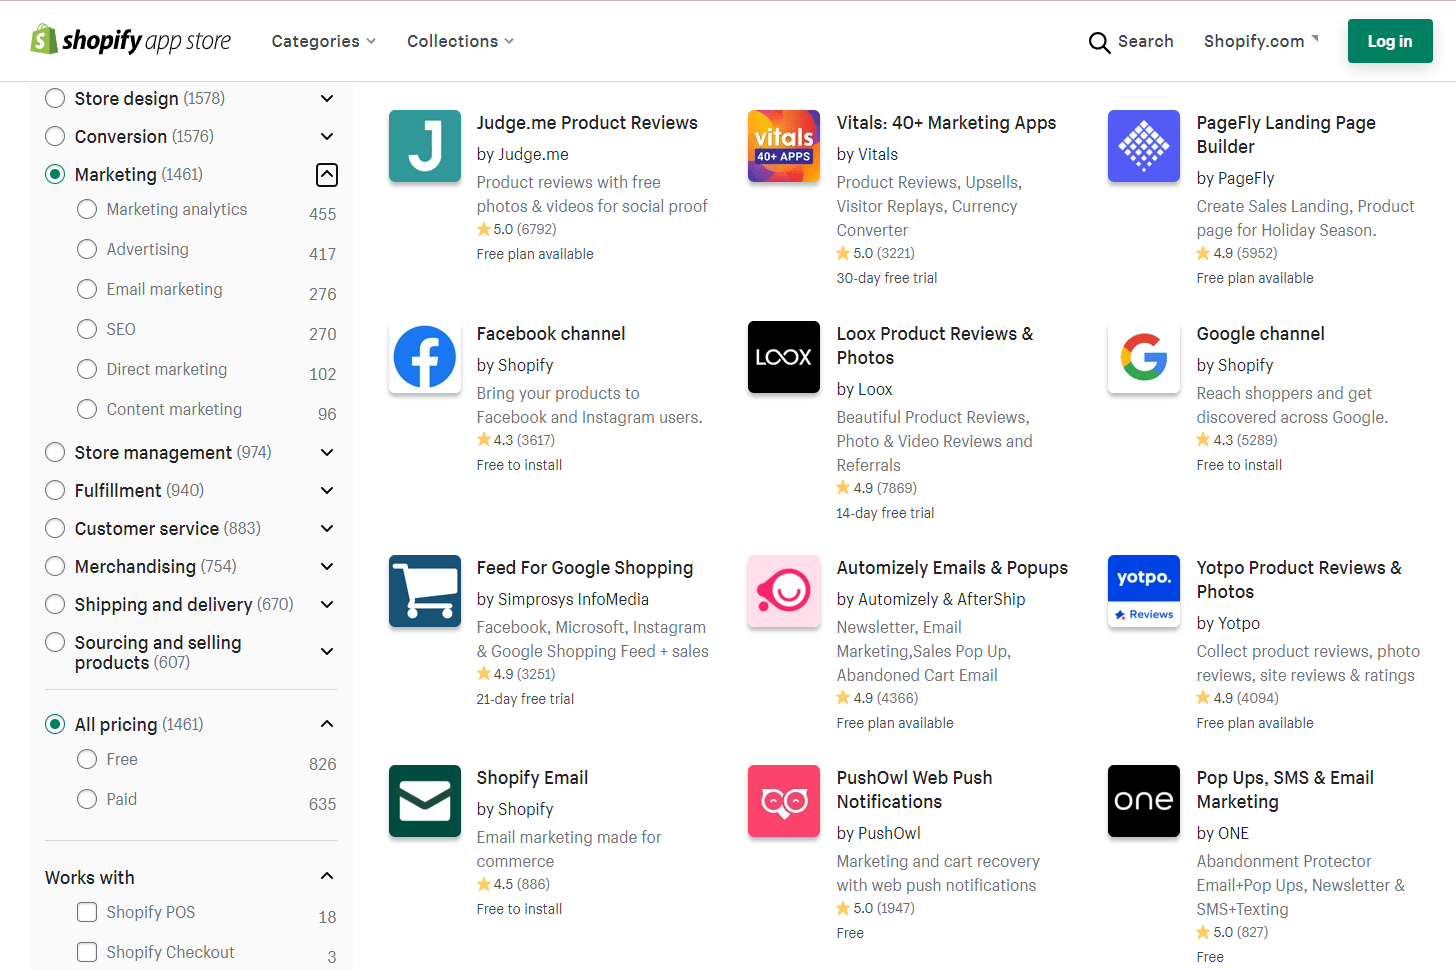Select the Customer service category radio
The height and width of the screenshot is (969, 1456).
[55, 528]
